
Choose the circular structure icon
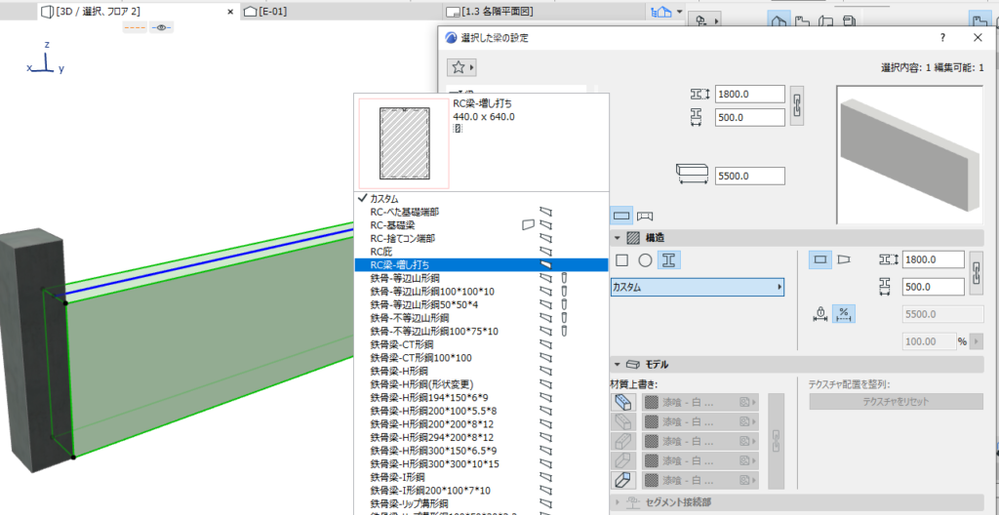tap(645, 260)
